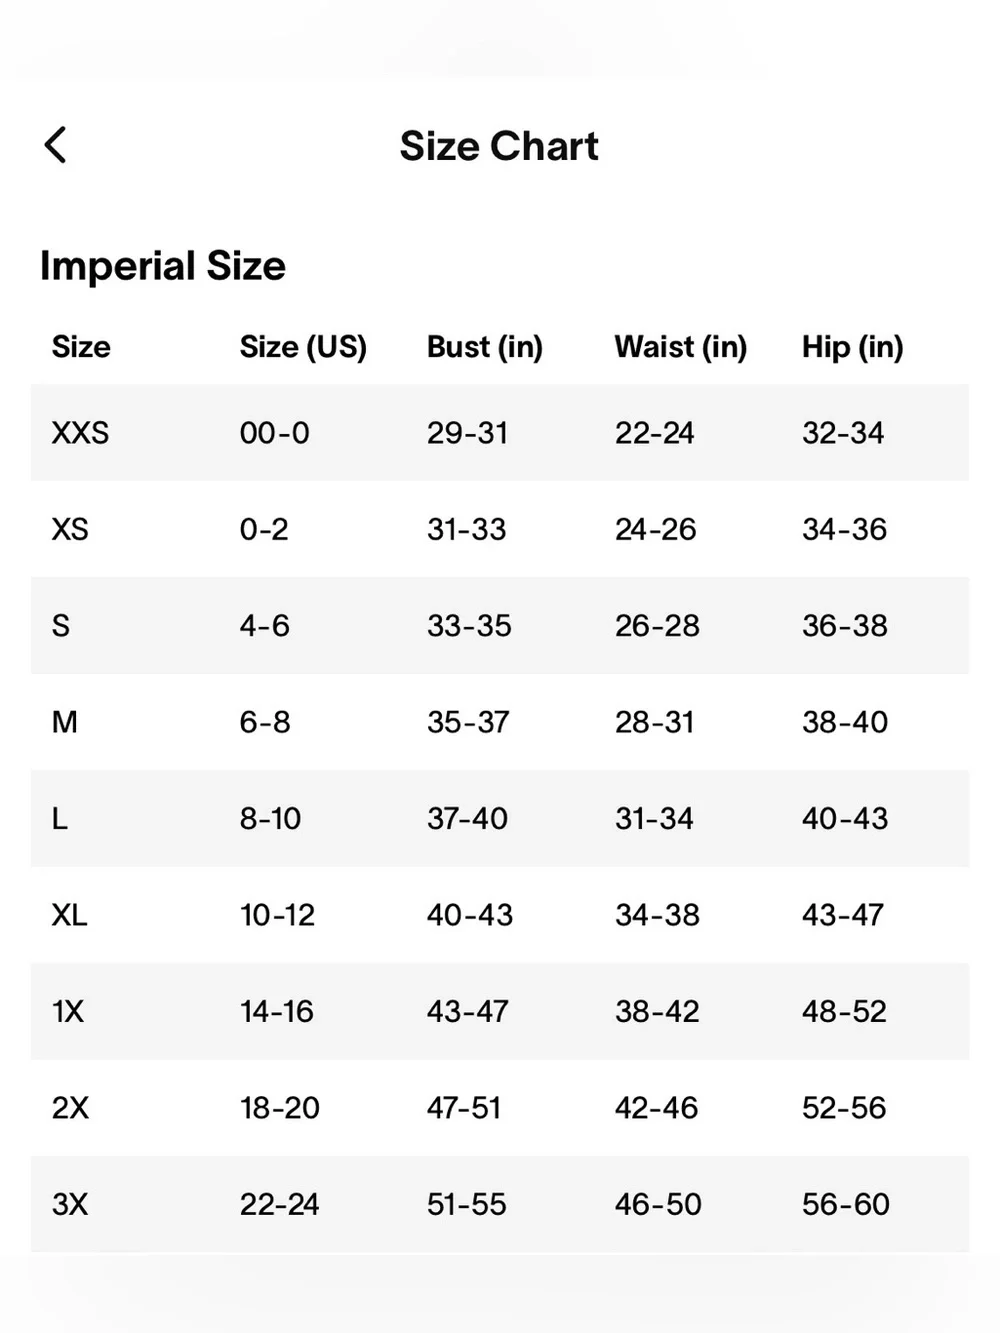Select the L size row label
This screenshot has height=1333, width=1000.
(60, 819)
